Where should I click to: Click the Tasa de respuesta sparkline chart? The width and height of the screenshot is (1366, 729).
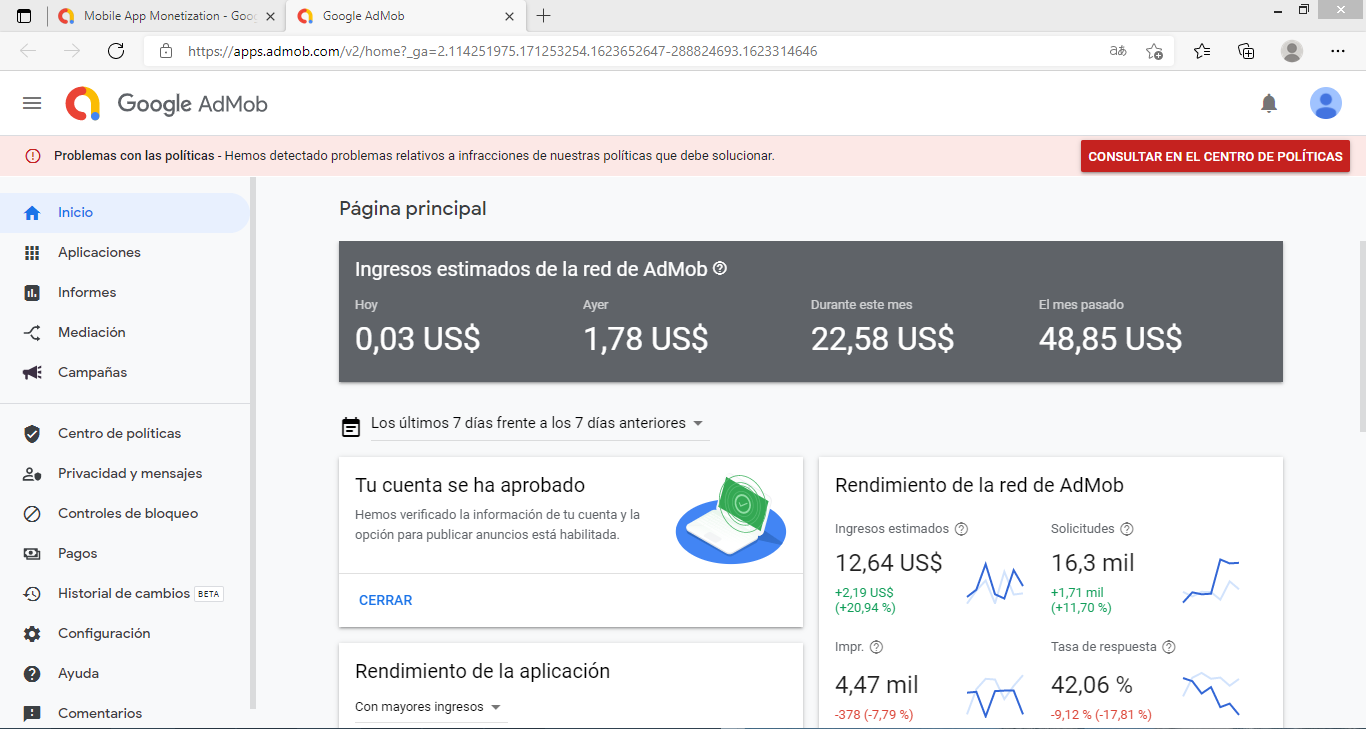tap(1211, 695)
